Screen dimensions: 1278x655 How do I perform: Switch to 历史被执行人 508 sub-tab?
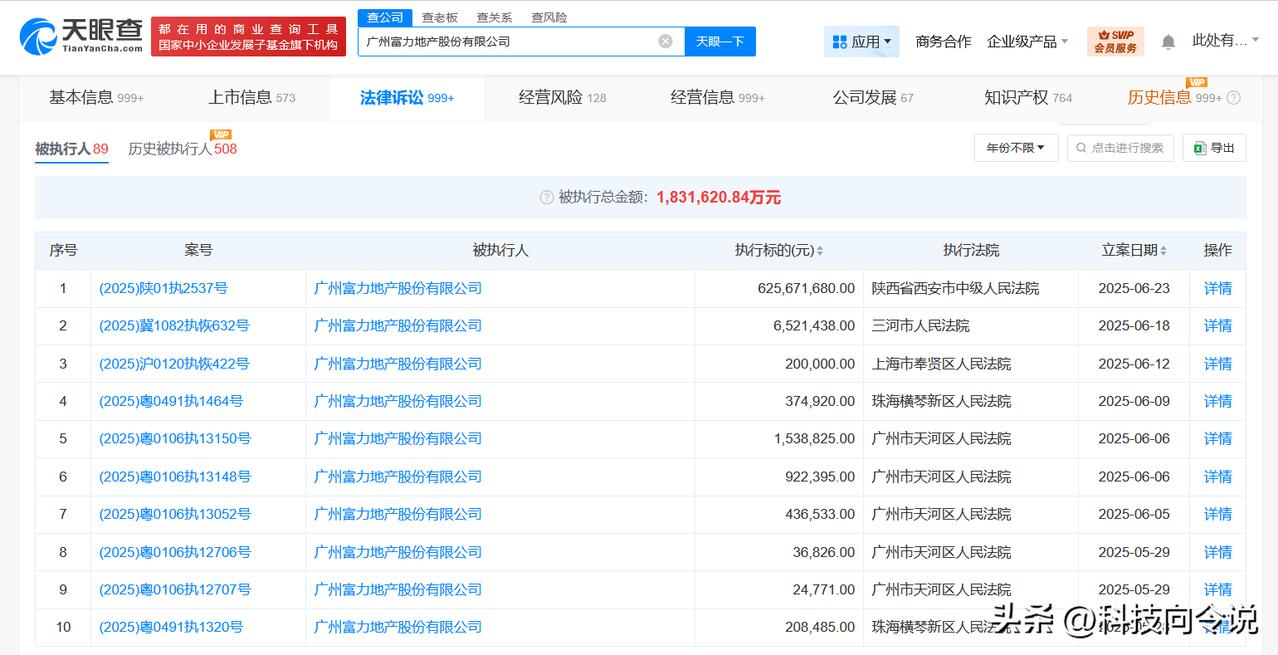(x=182, y=149)
